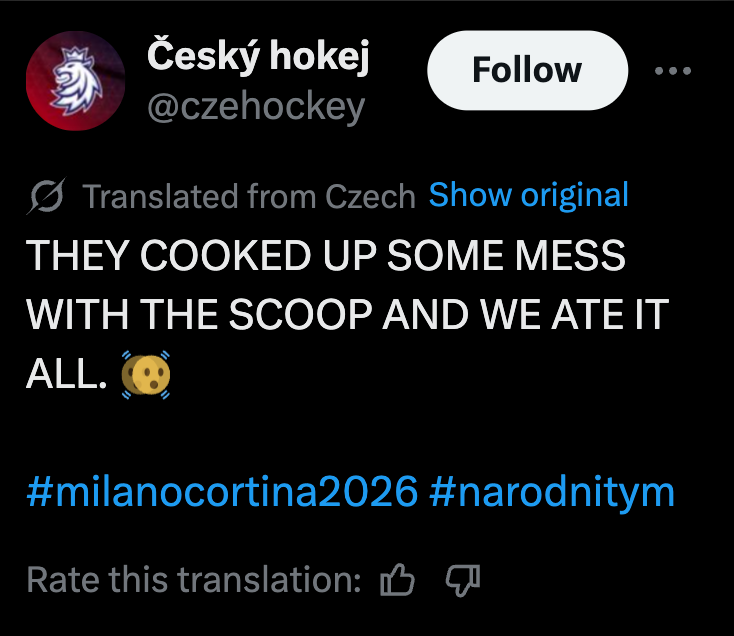734x636 pixels.
Task: Open the @czehockey handle link
Action: click(255, 108)
